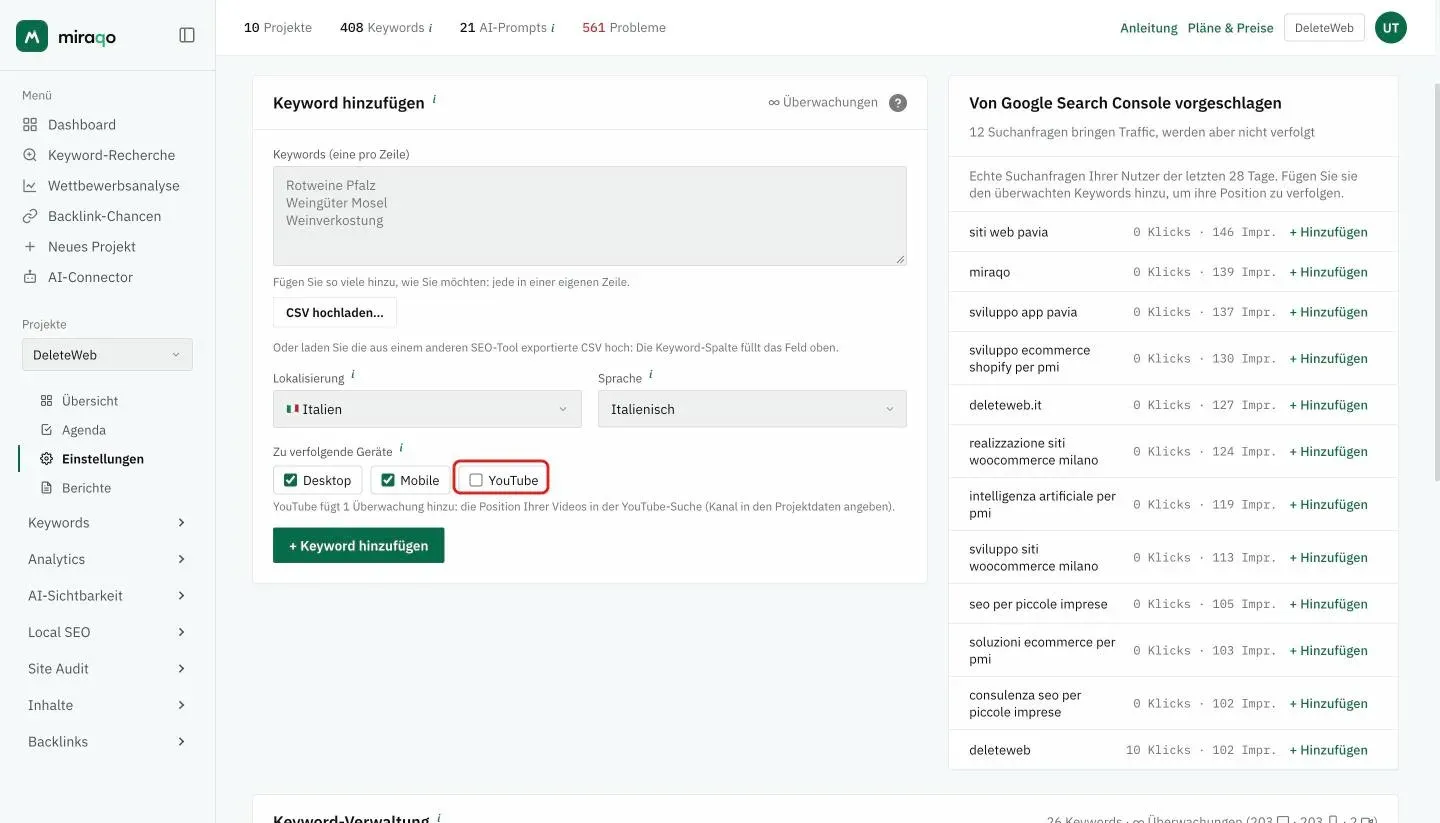Click the 408 Keywords counter
This screenshot has height=823, width=1440.
pyautogui.click(x=386, y=28)
